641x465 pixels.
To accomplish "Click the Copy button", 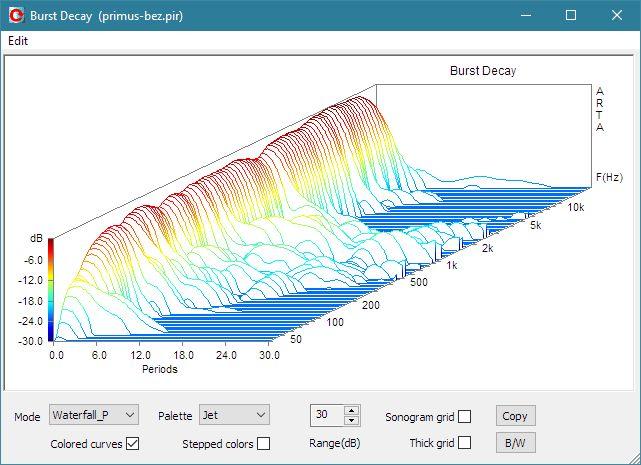I will click(x=515, y=416).
